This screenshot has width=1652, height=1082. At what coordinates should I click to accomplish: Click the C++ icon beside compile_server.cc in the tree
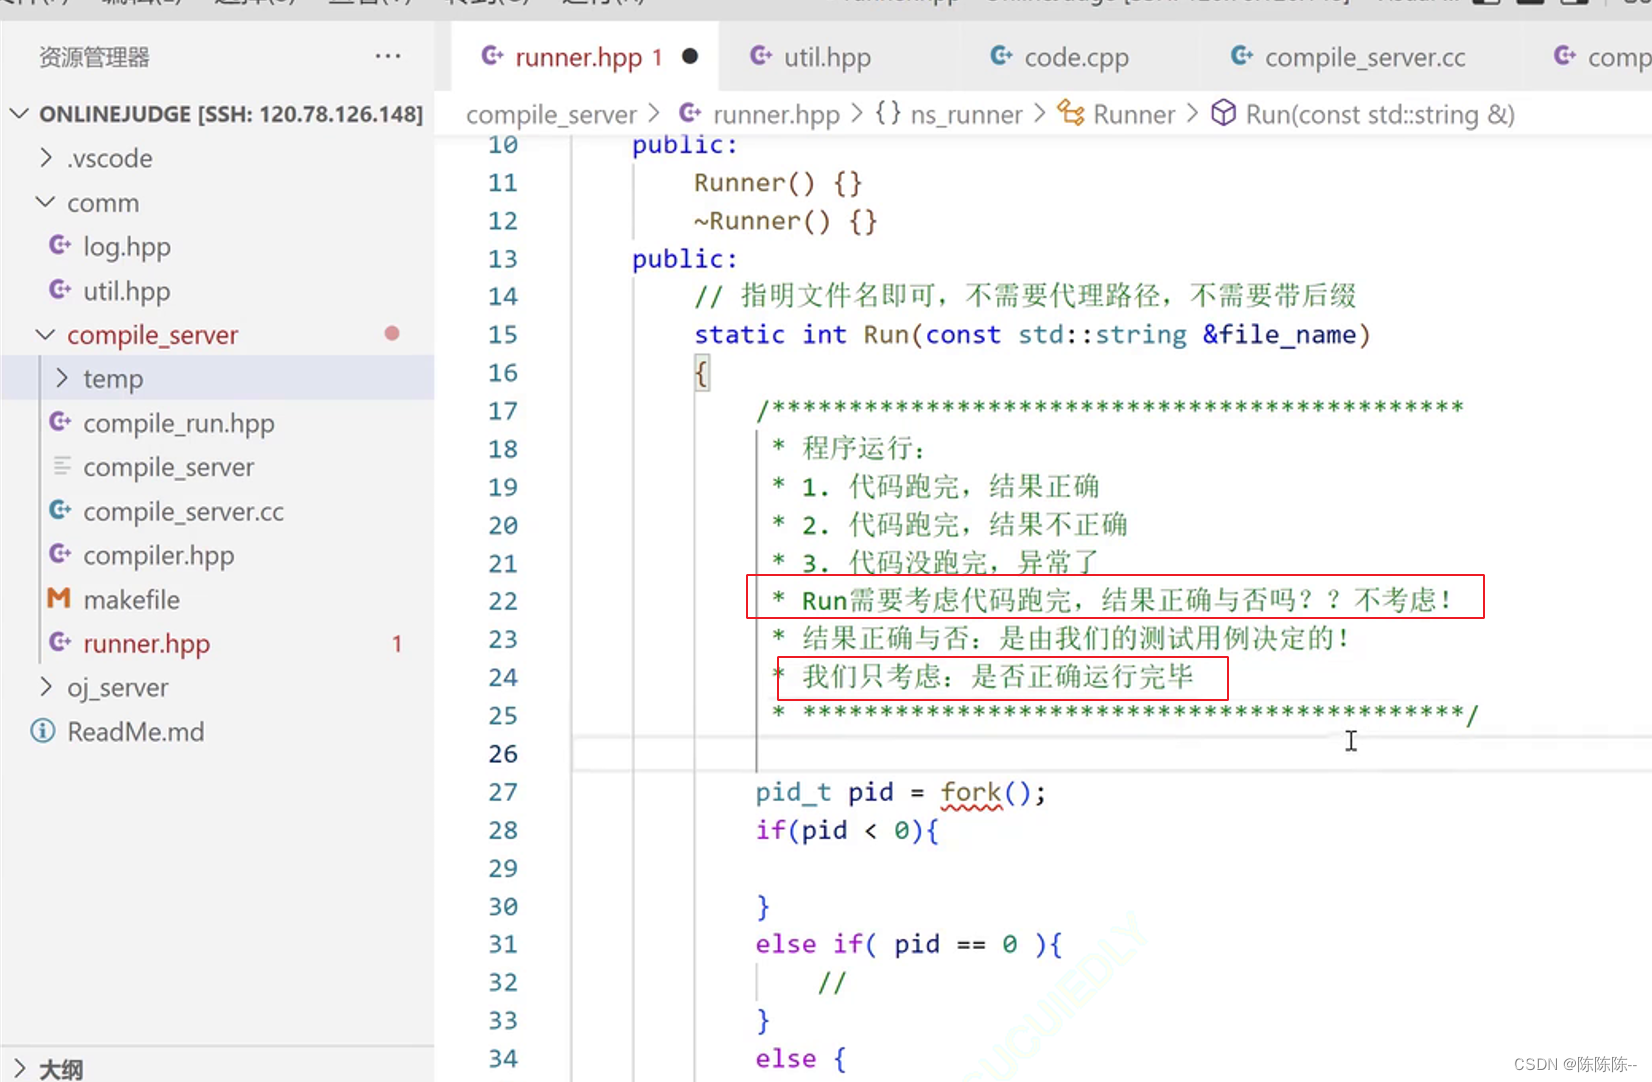pyautogui.click(x=60, y=510)
